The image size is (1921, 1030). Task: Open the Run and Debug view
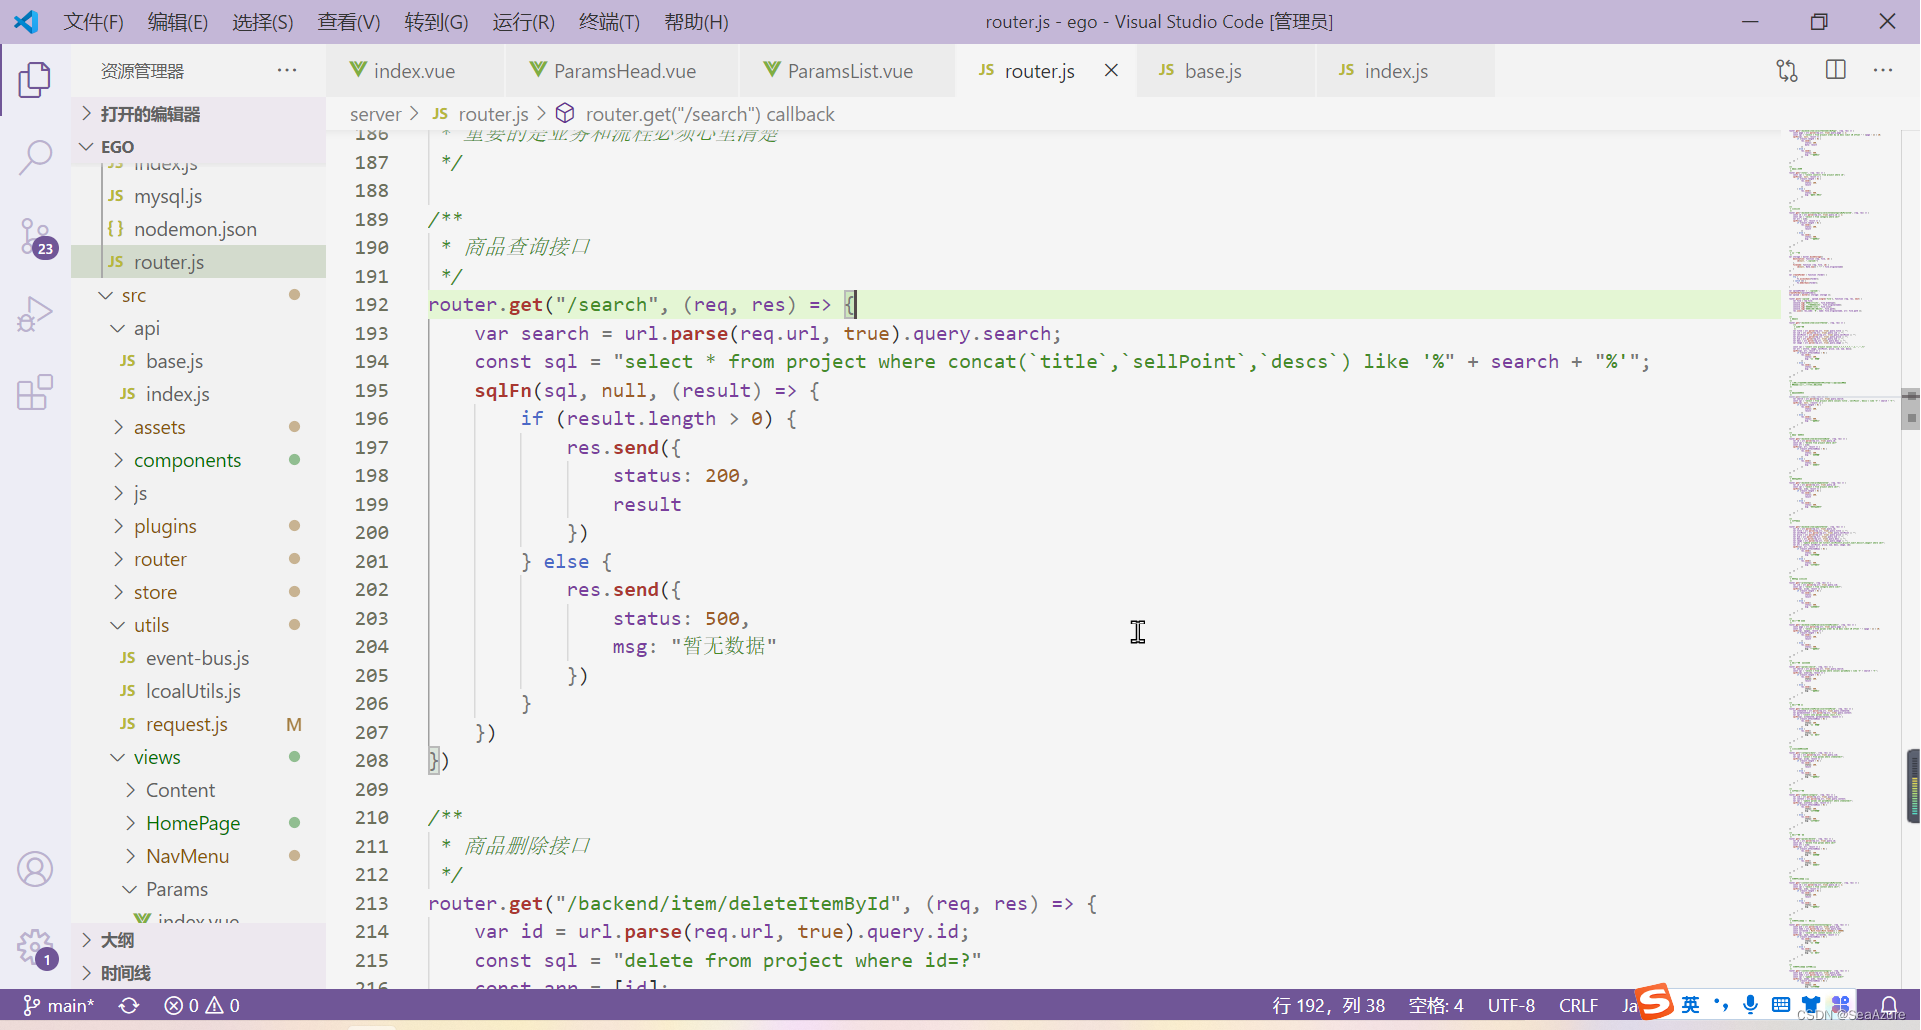click(x=35, y=315)
